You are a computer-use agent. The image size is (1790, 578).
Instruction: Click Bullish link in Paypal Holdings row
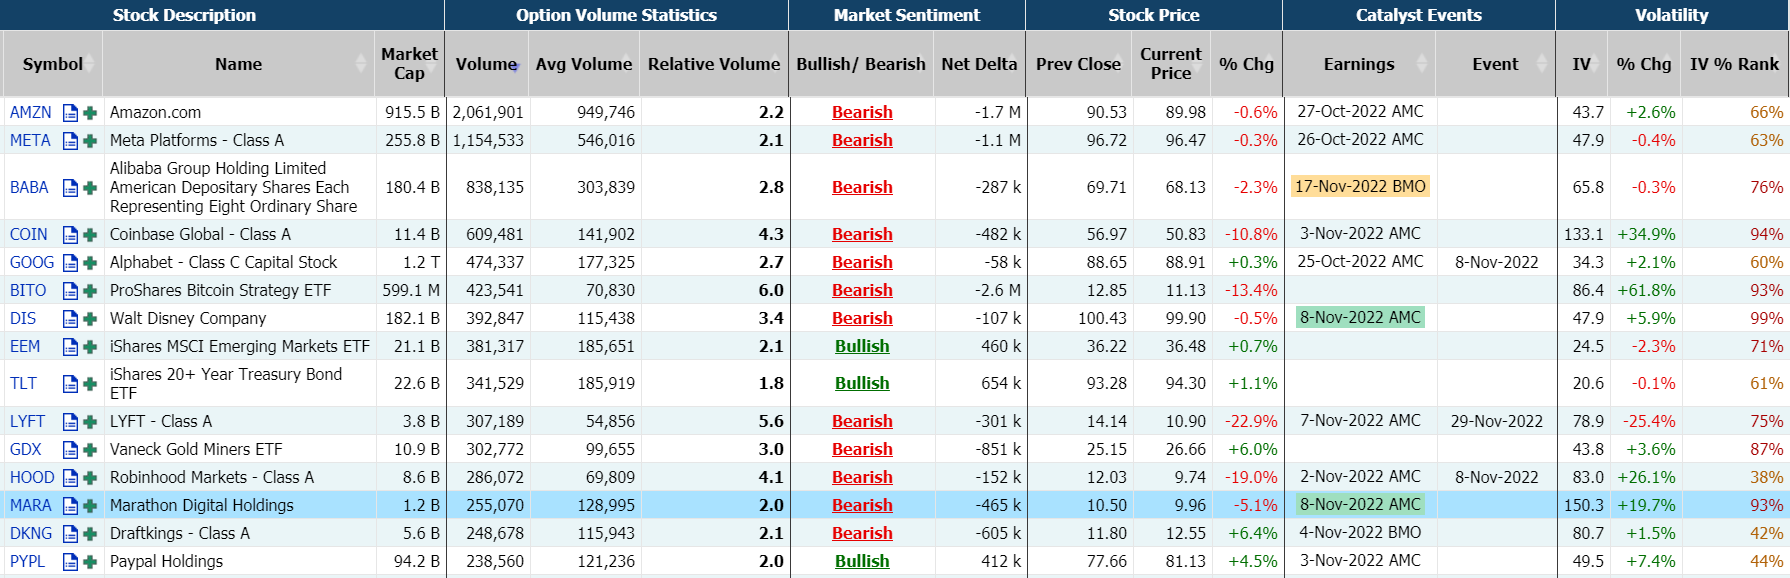862,562
